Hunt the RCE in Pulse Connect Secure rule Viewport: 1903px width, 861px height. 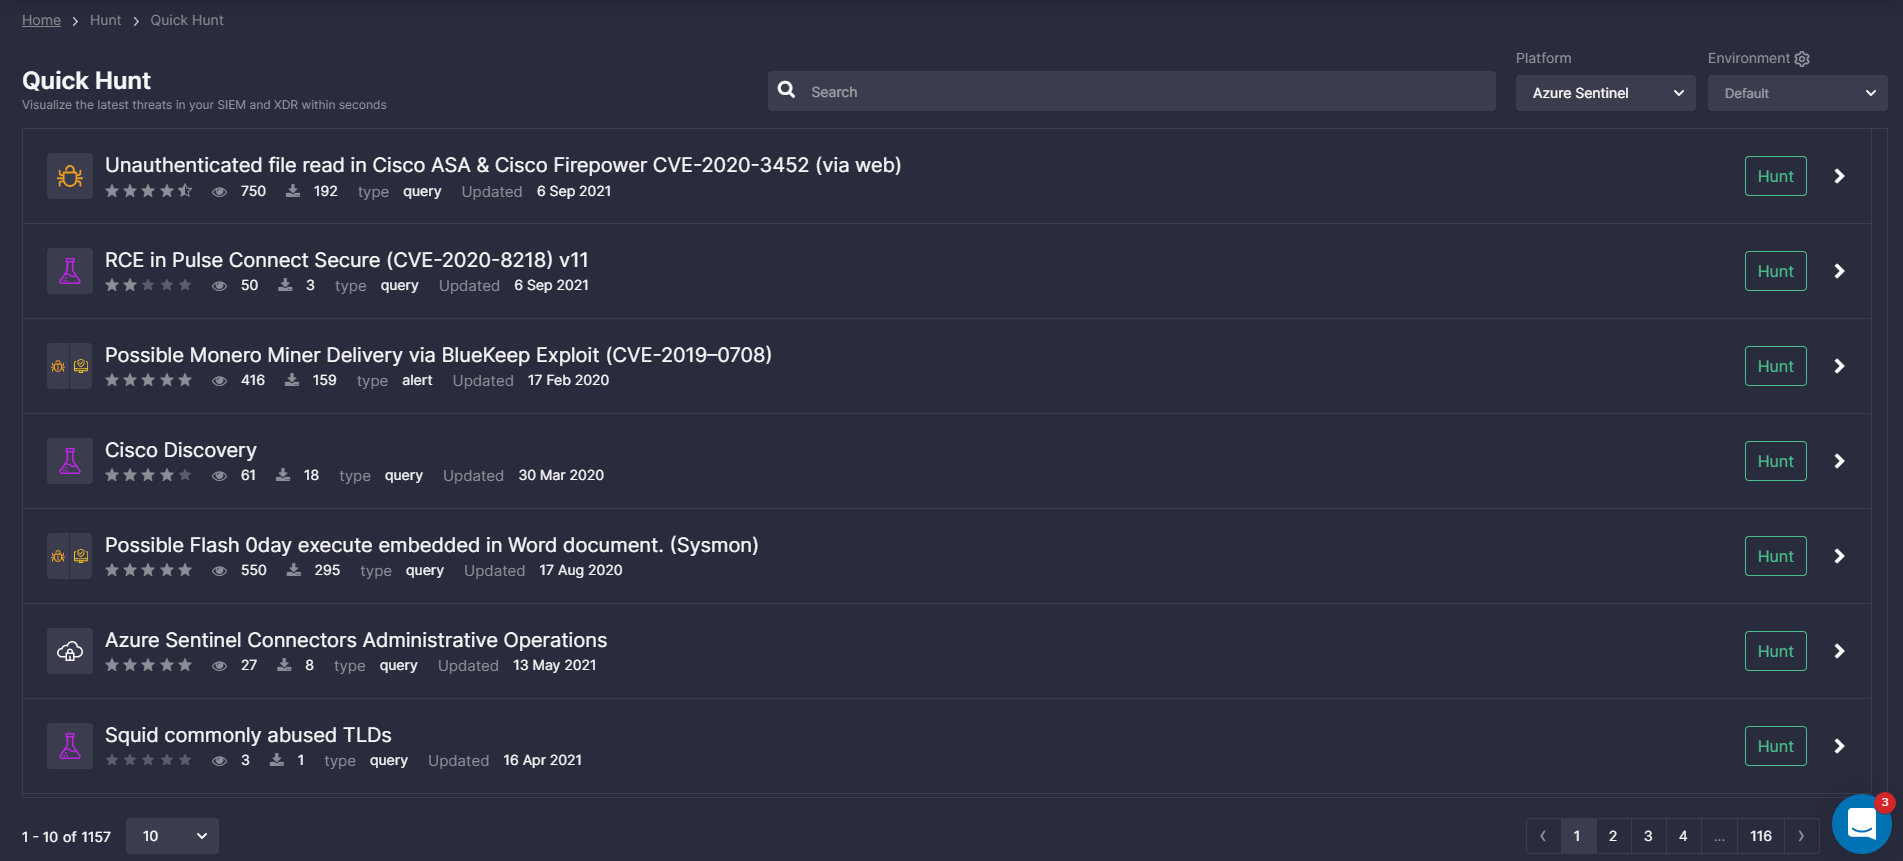(1776, 271)
